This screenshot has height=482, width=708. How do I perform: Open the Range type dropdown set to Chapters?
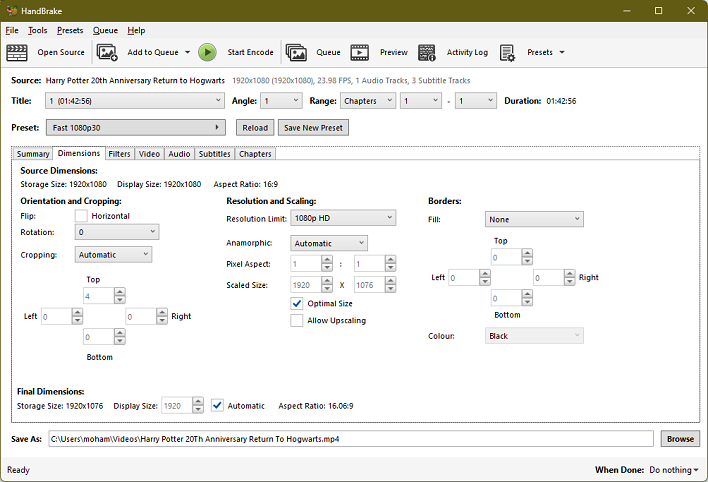tap(368, 101)
